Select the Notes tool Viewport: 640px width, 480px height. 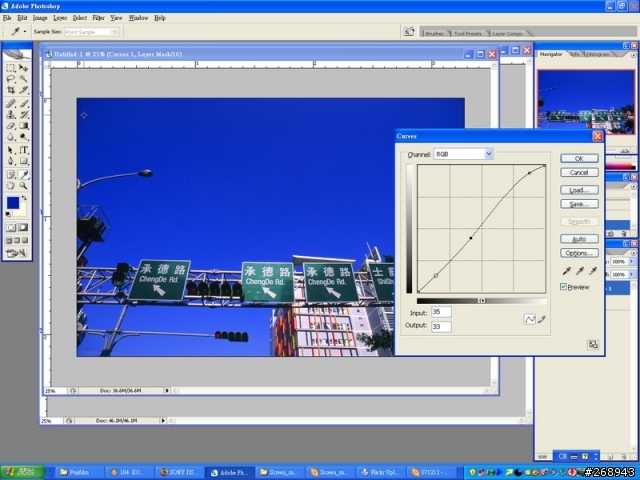(x=11, y=175)
